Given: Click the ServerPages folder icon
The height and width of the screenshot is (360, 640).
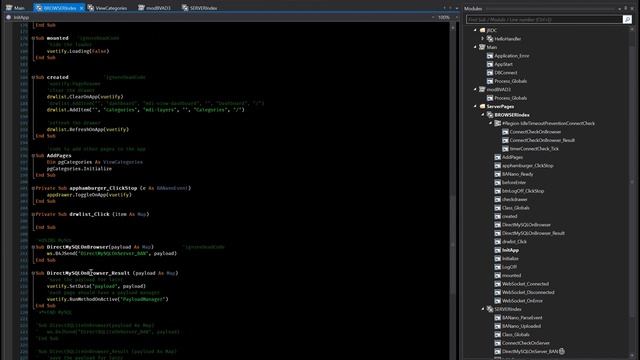Looking at the screenshot, I should point(482,106).
